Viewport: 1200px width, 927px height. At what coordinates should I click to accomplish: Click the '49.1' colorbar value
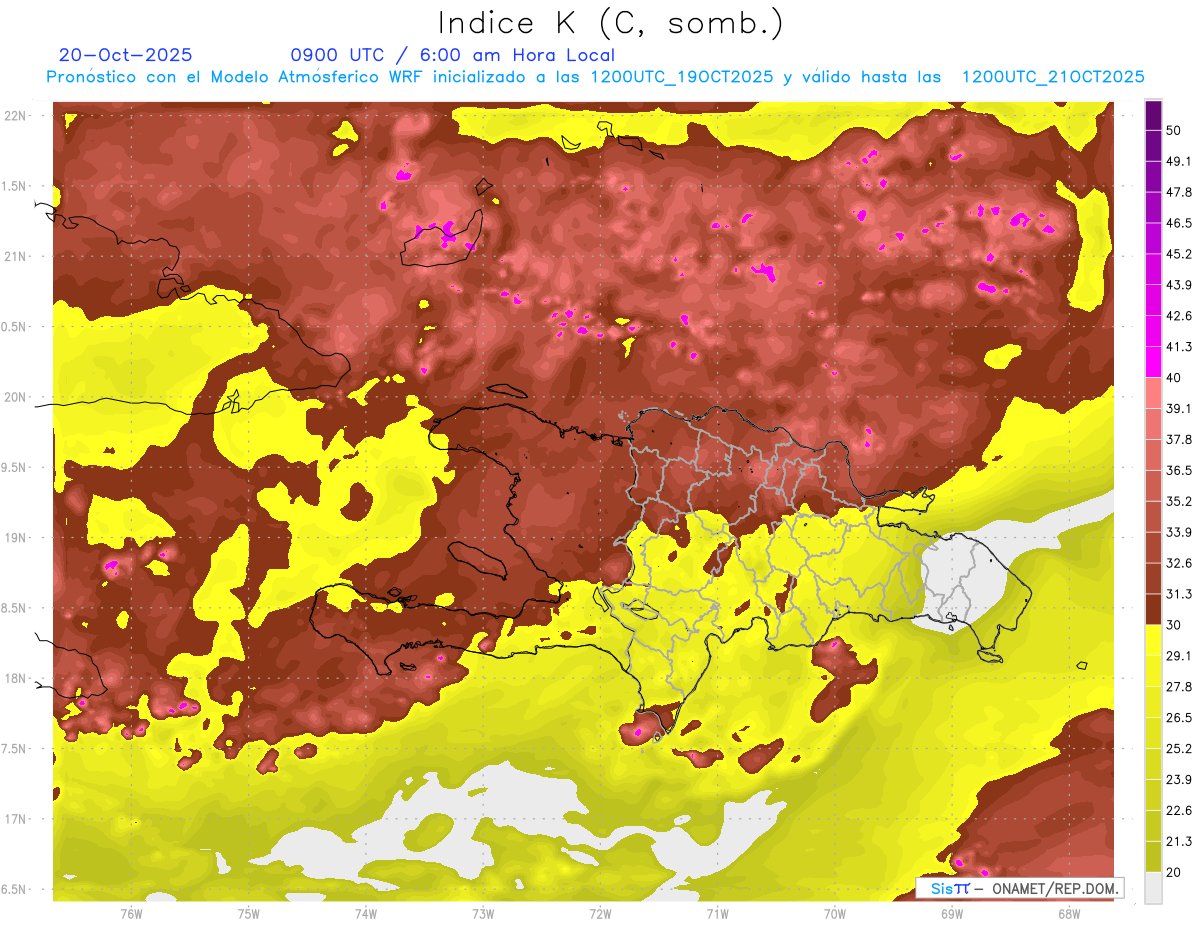point(1179,161)
